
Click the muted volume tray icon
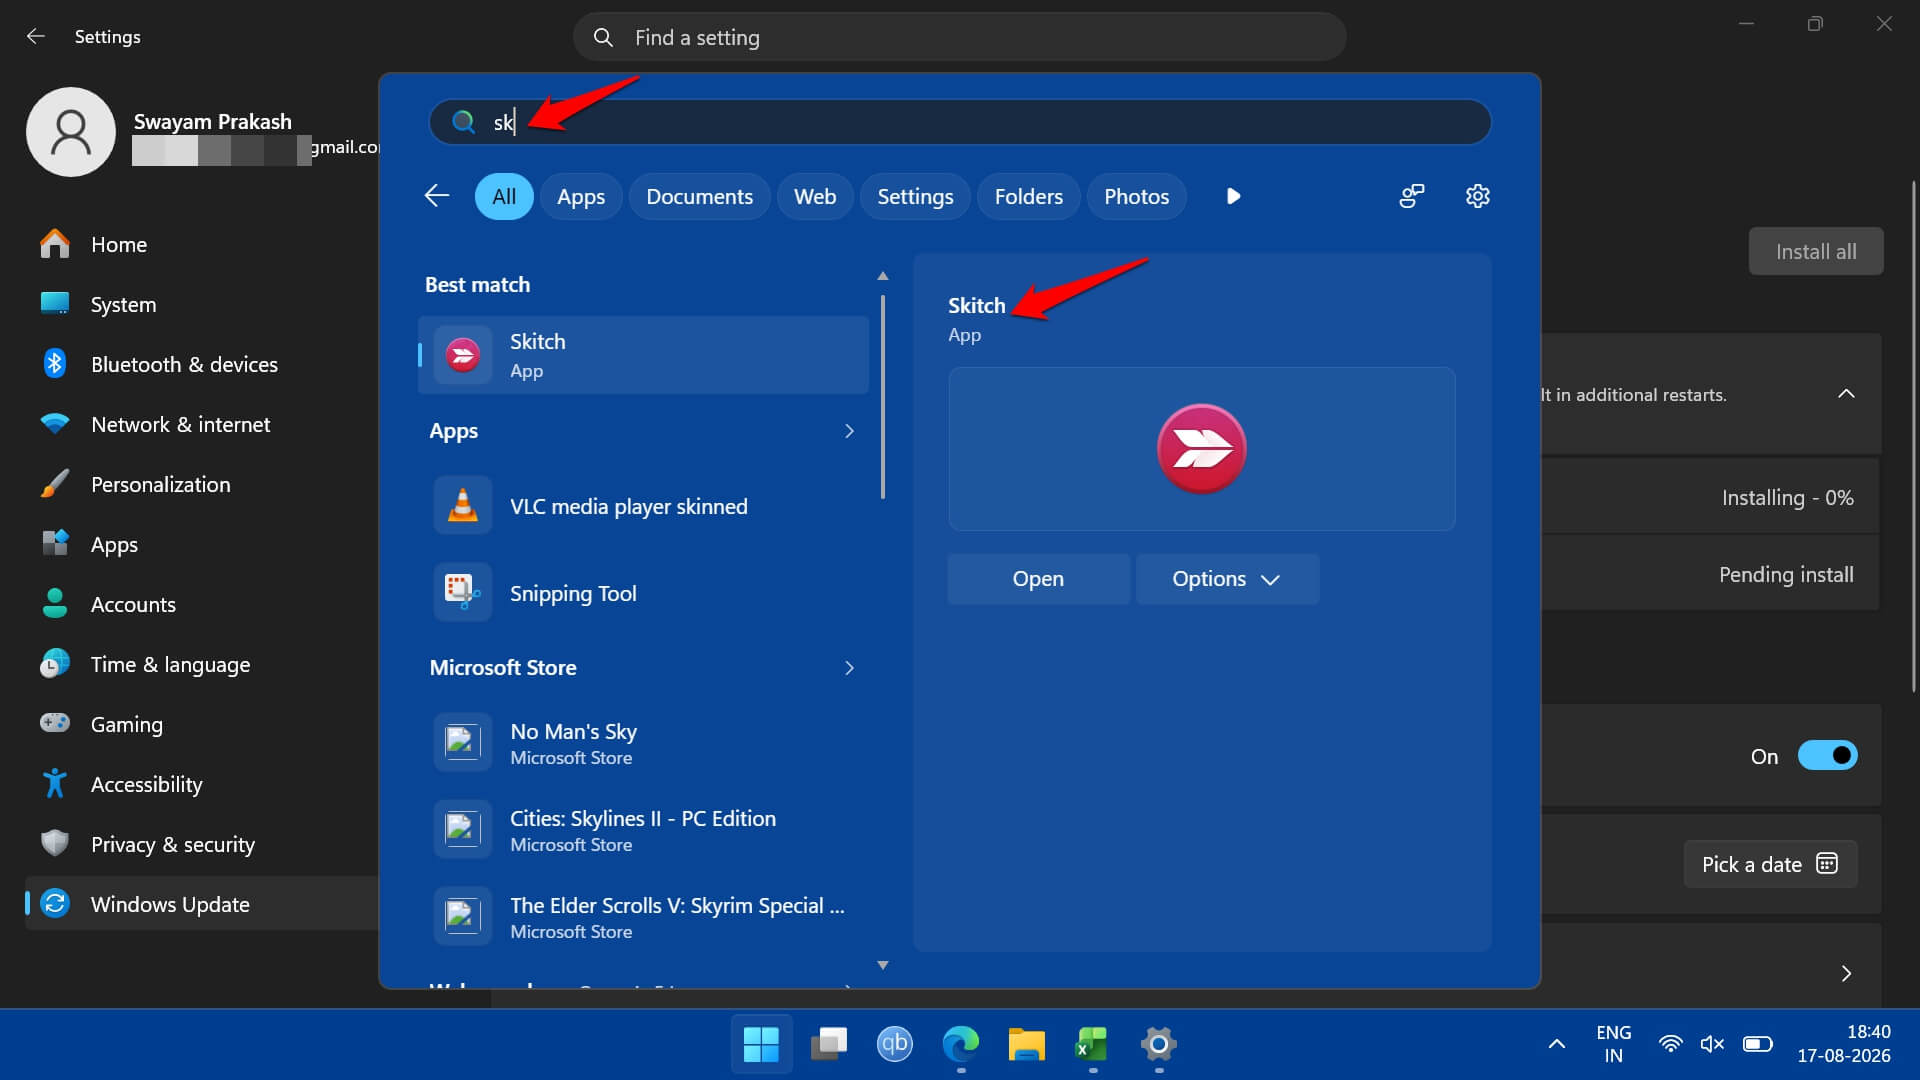[1712, 1044]
